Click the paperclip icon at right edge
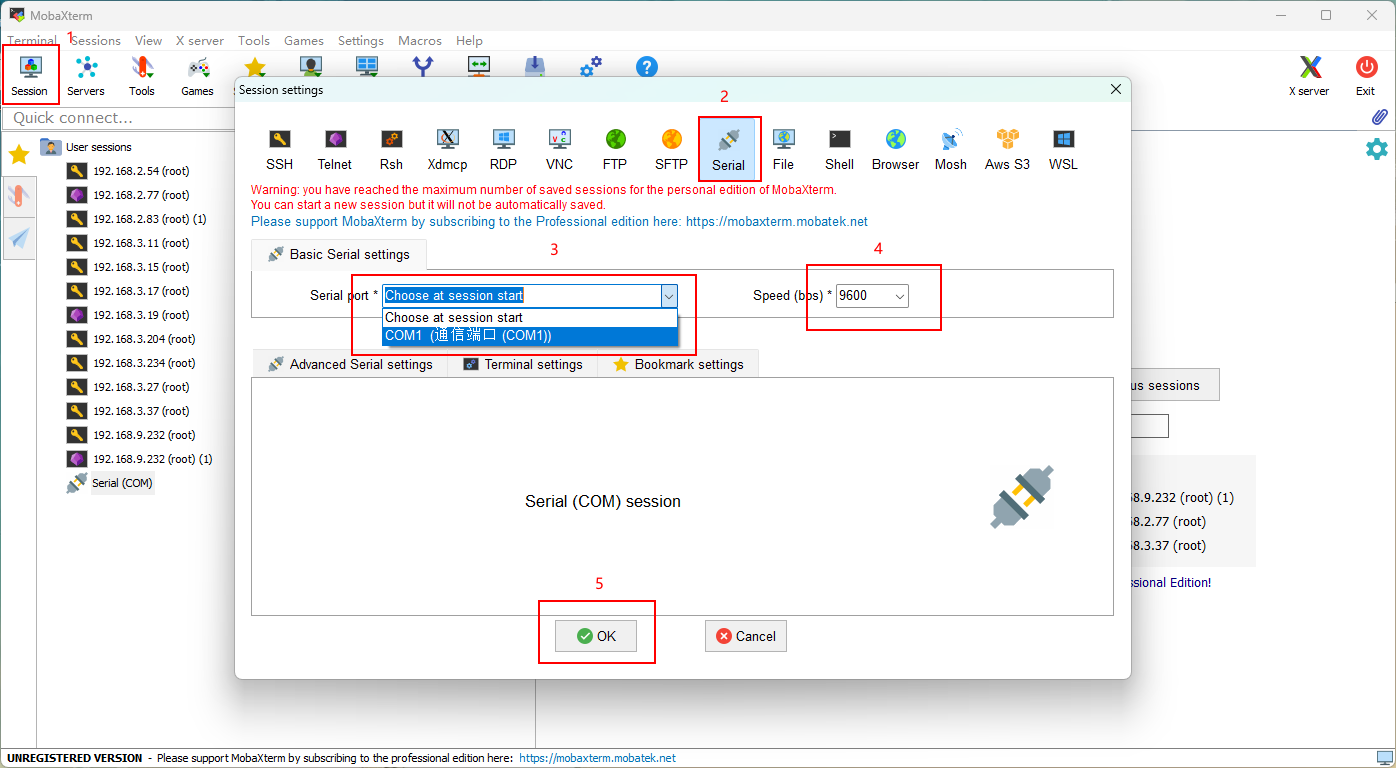1396x768 pixels. 1379,117
